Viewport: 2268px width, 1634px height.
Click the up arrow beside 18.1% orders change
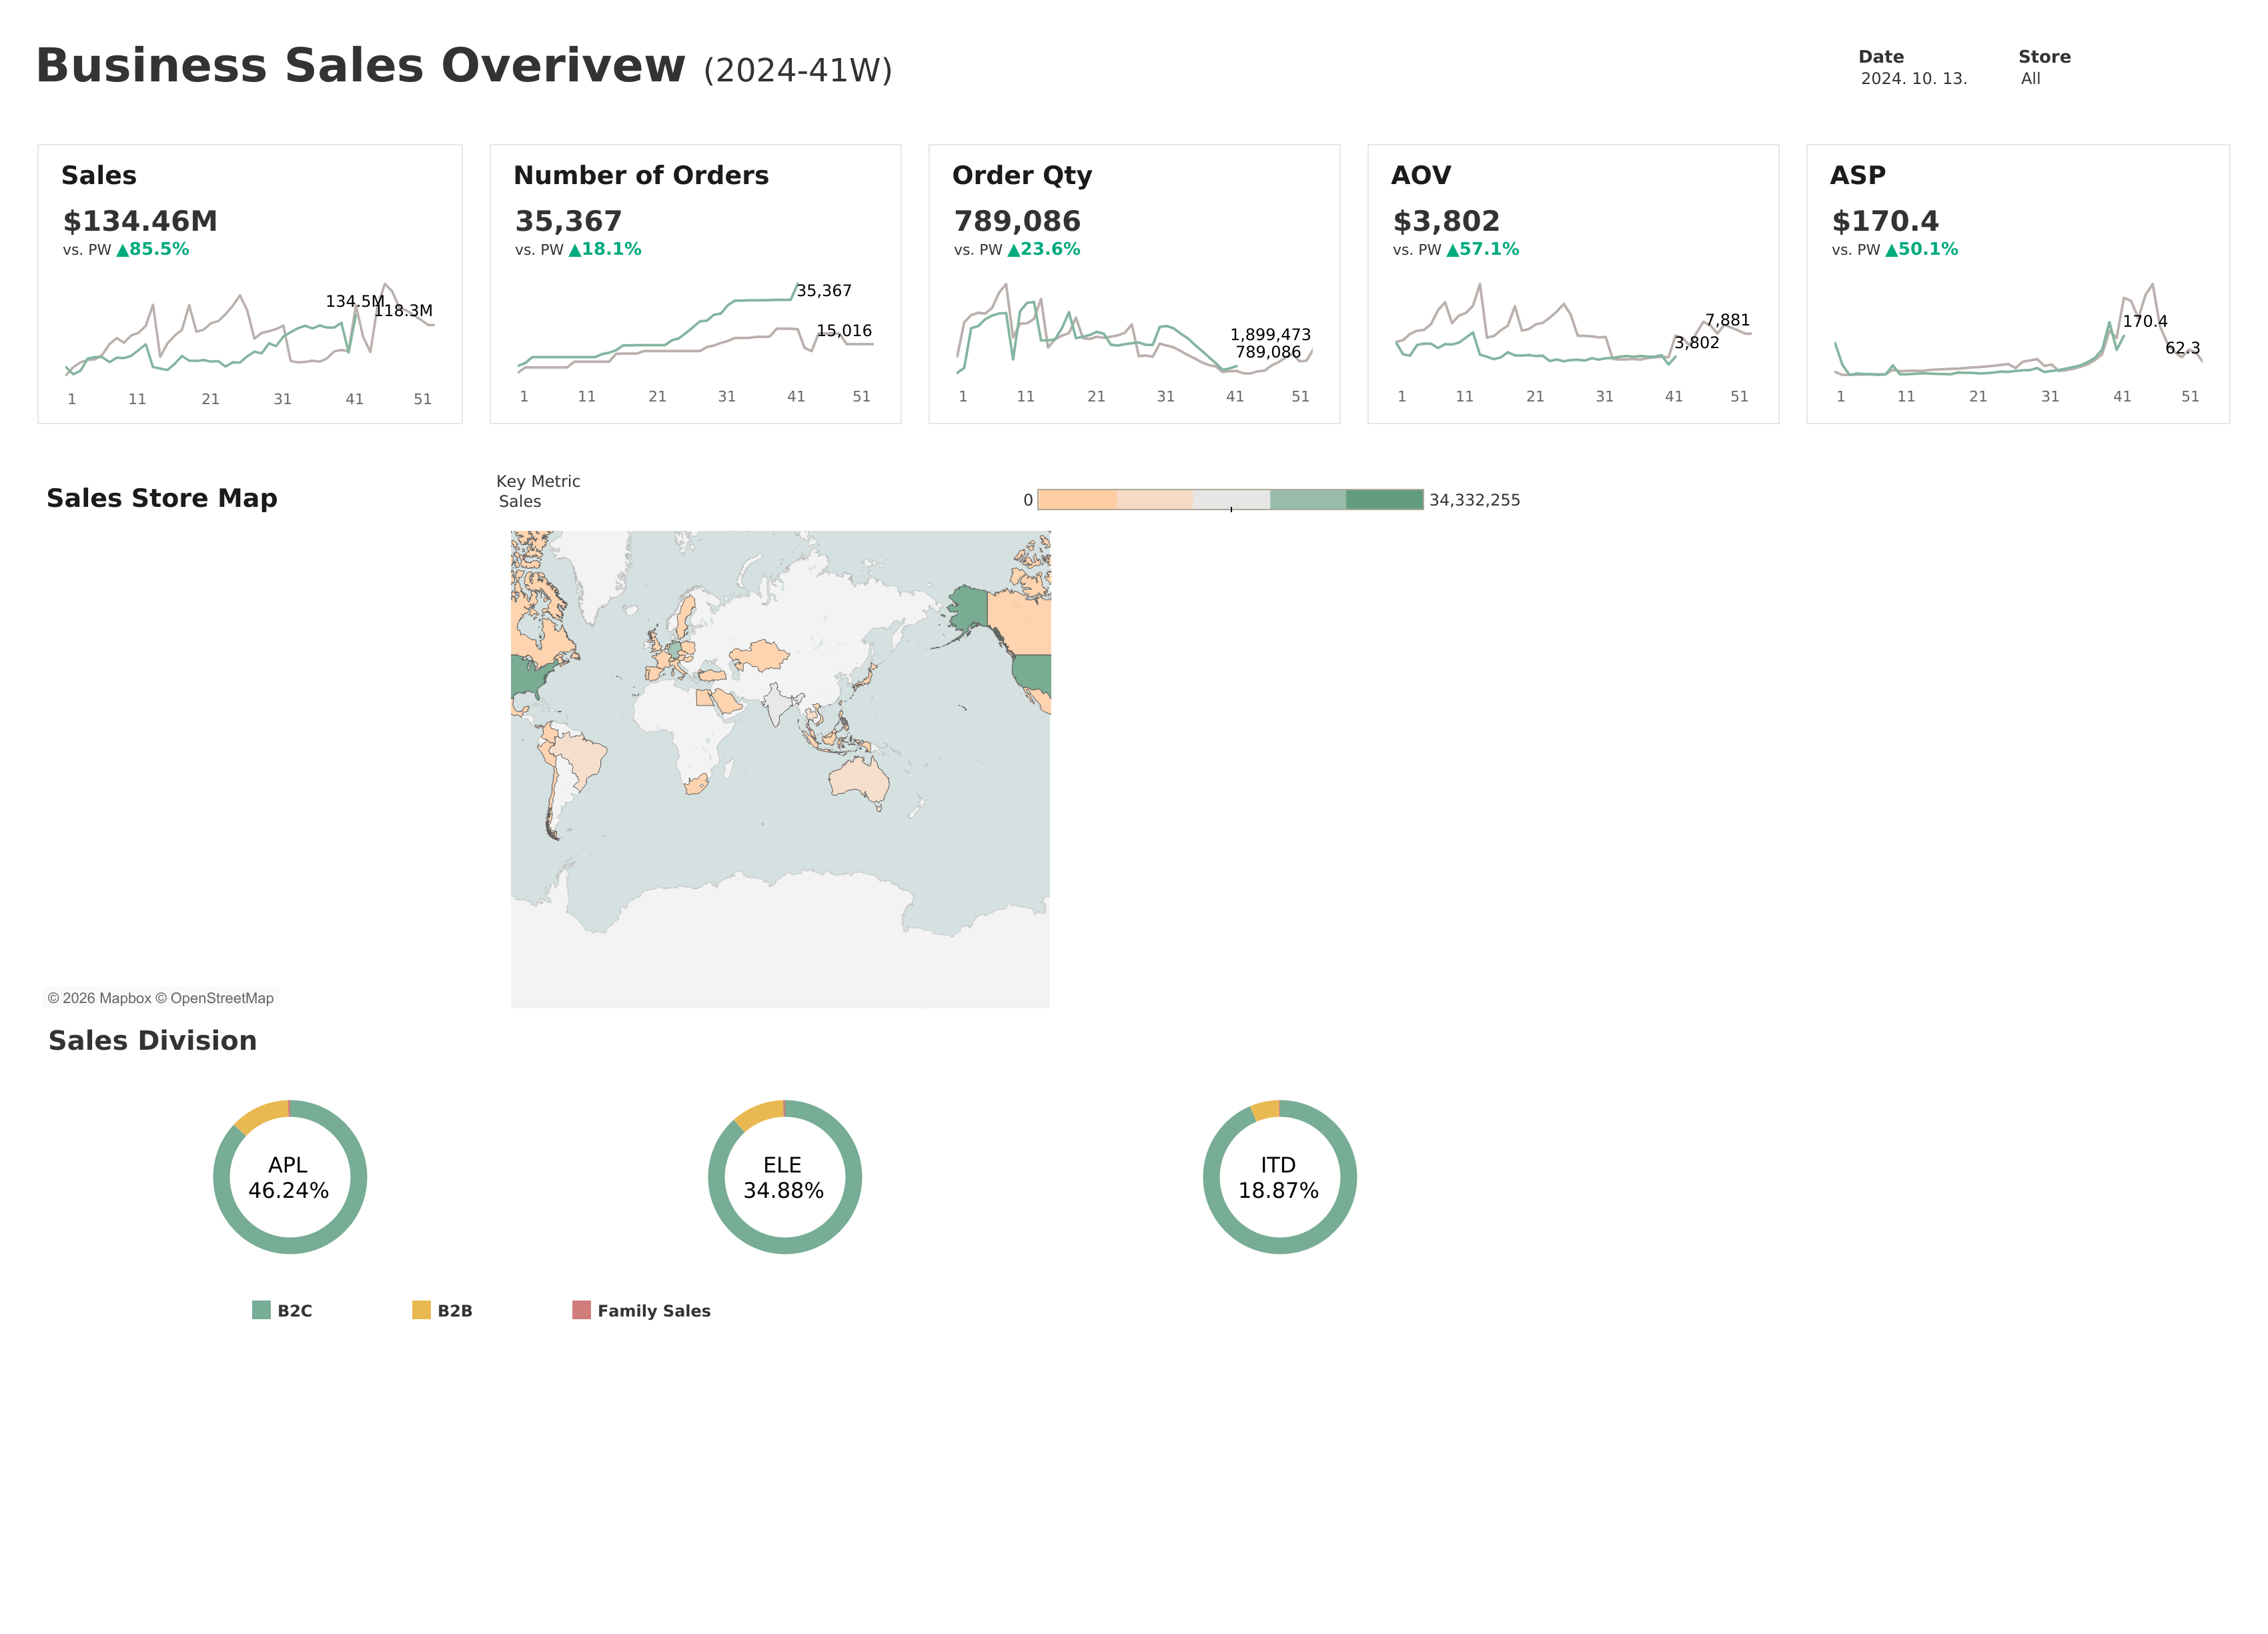coord(574,250)
